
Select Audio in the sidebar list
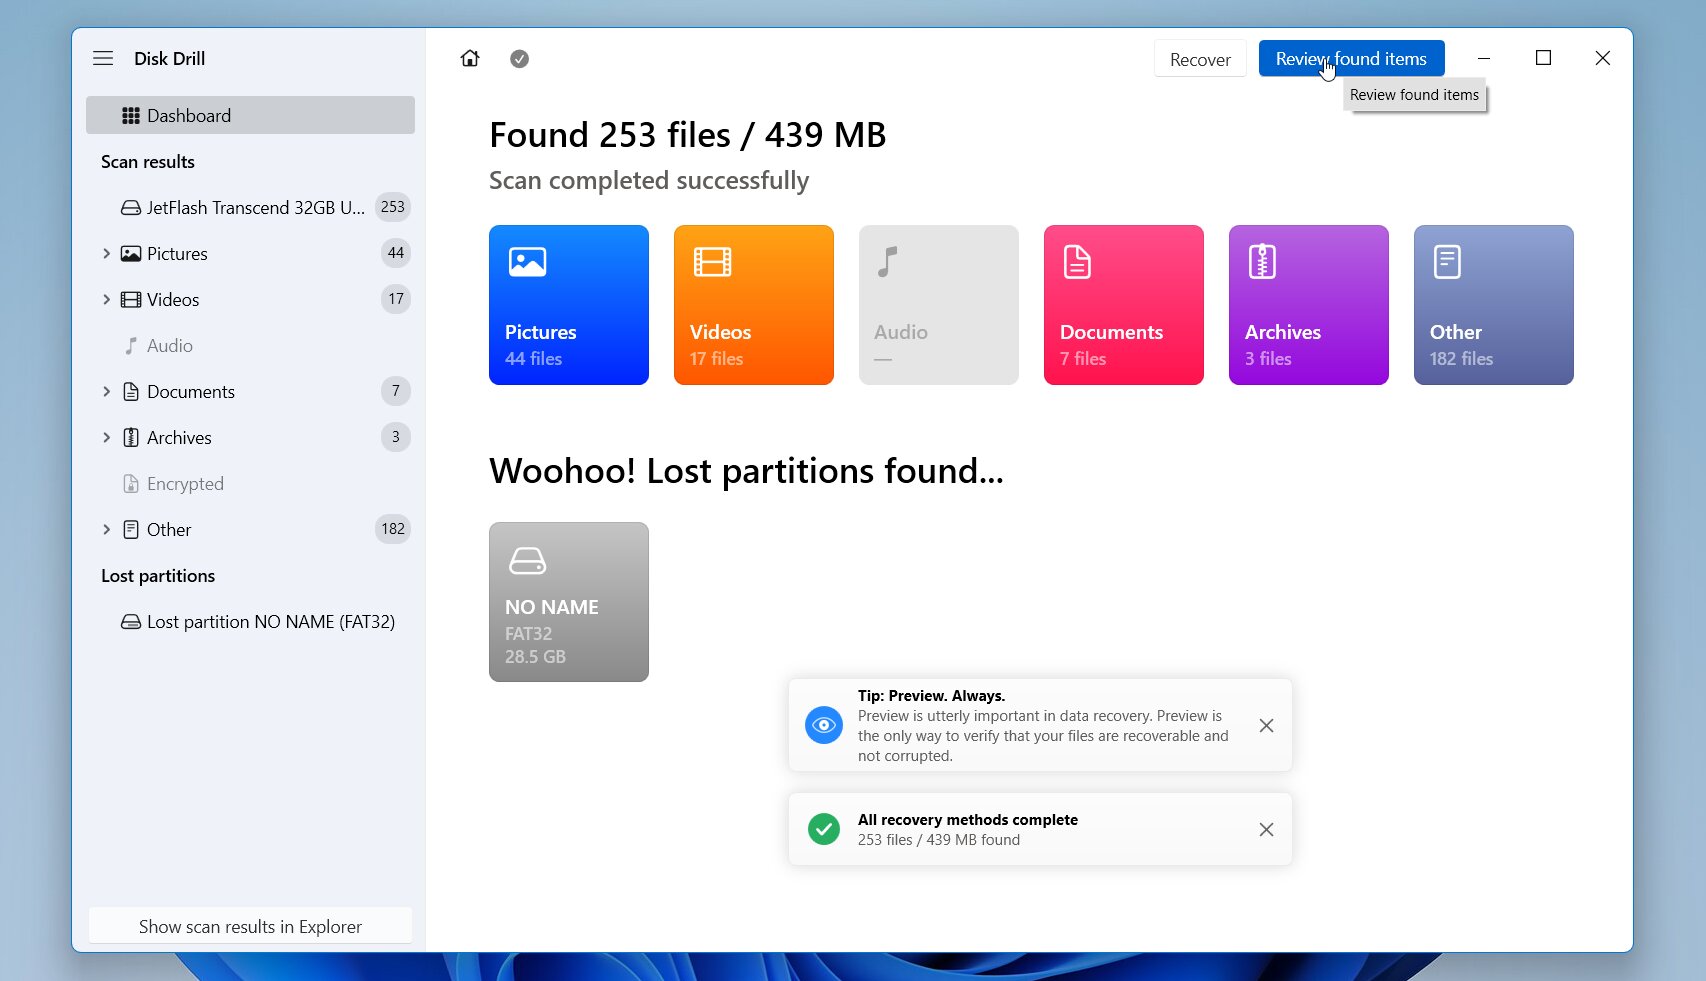click(x=250, y=345)
